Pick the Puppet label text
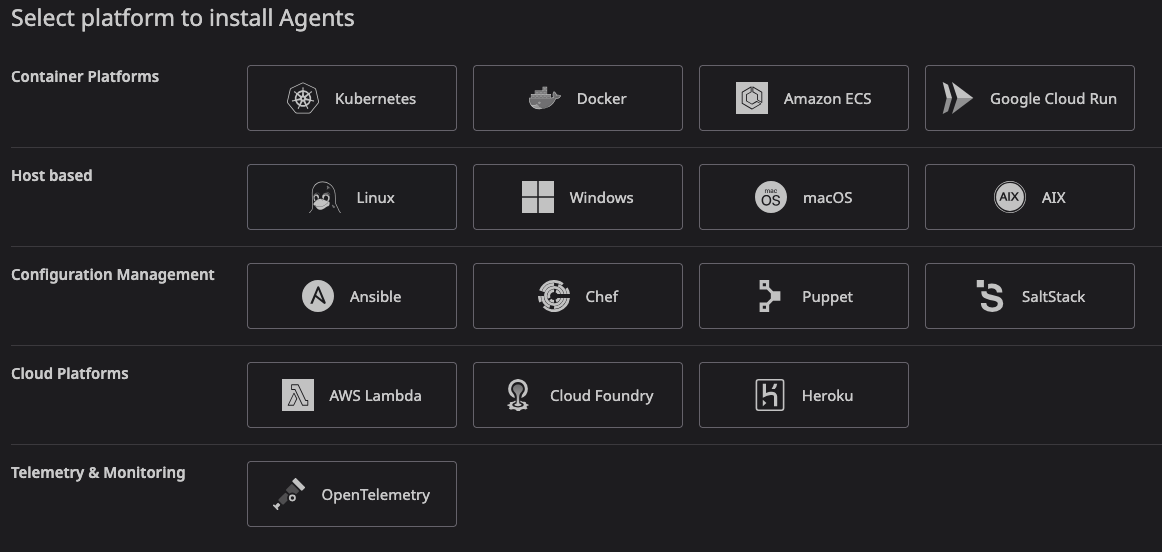Image resolution: width=1162 pixels, height=552 pixels. 827,297
